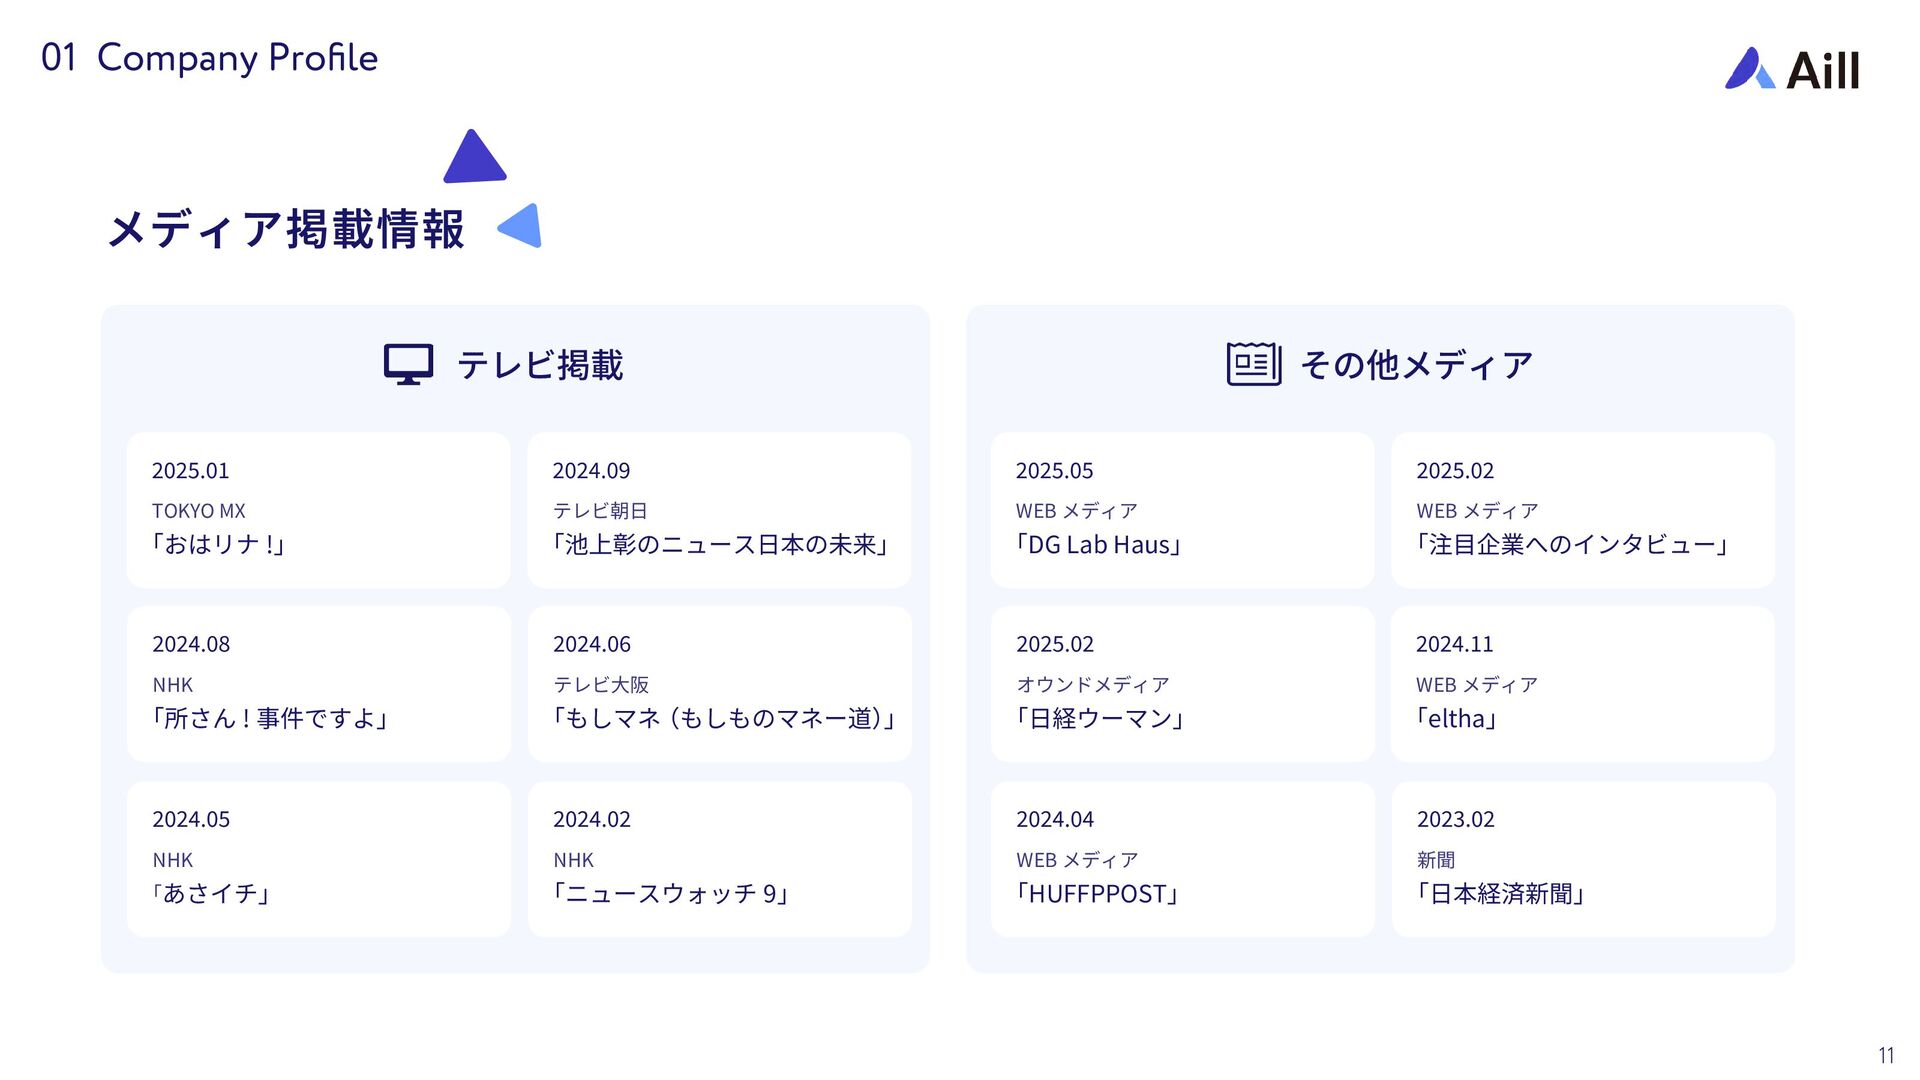Select the NHK あさイチ card
1920x1080 pixels.
pyautogui.click(x=318, y=859)
